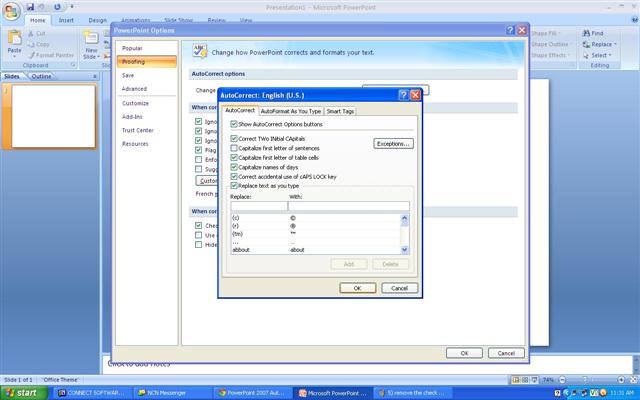Toggle Show AutoCorrect Options buttons checkbox
Image resolution: width=640 pixels, height=400 pixels.
[x=234, y=124]
